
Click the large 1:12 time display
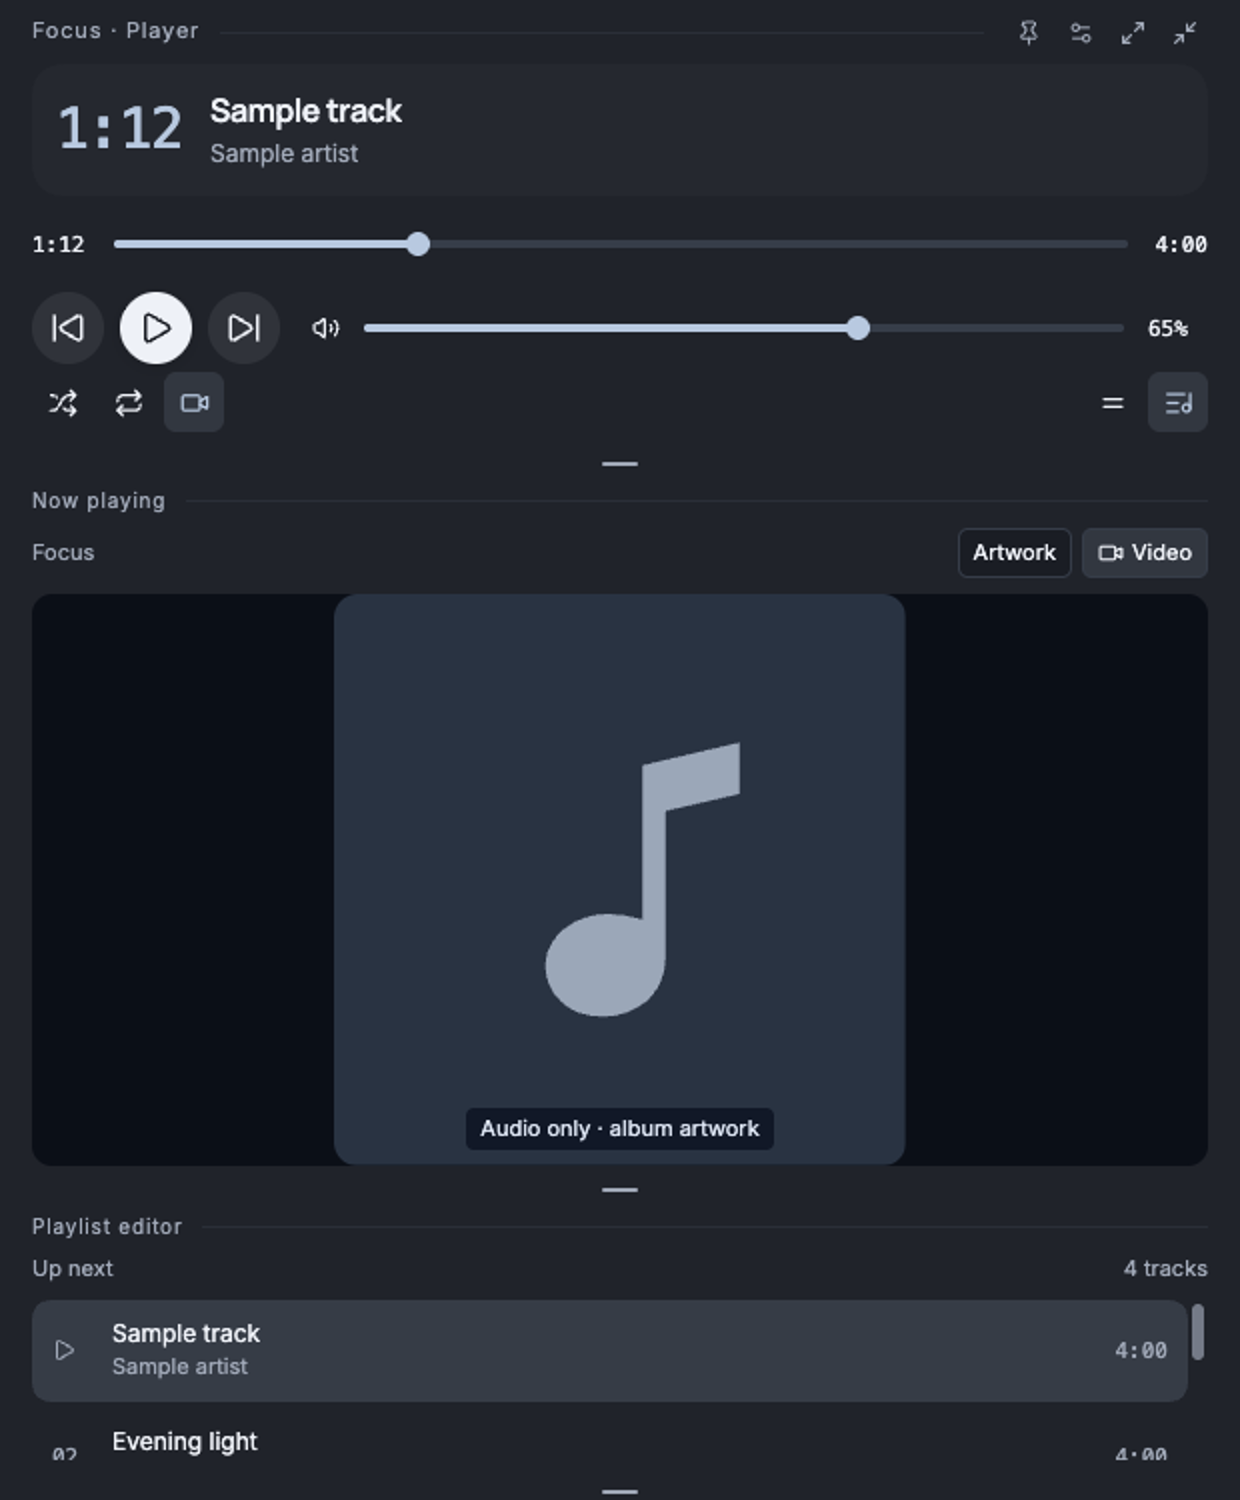[x=120, y=129]
